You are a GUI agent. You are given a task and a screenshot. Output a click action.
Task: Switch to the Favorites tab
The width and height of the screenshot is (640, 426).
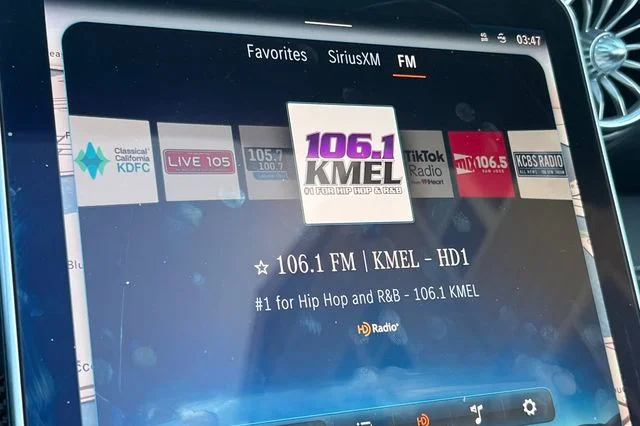coord(277,53)
